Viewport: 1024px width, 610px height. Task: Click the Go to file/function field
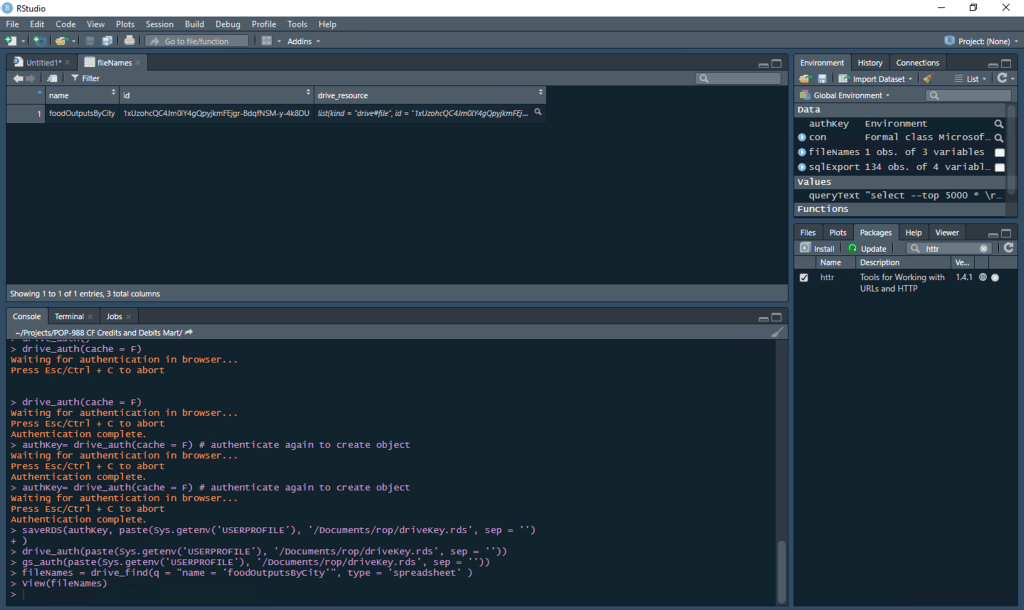tap(197, 41)
